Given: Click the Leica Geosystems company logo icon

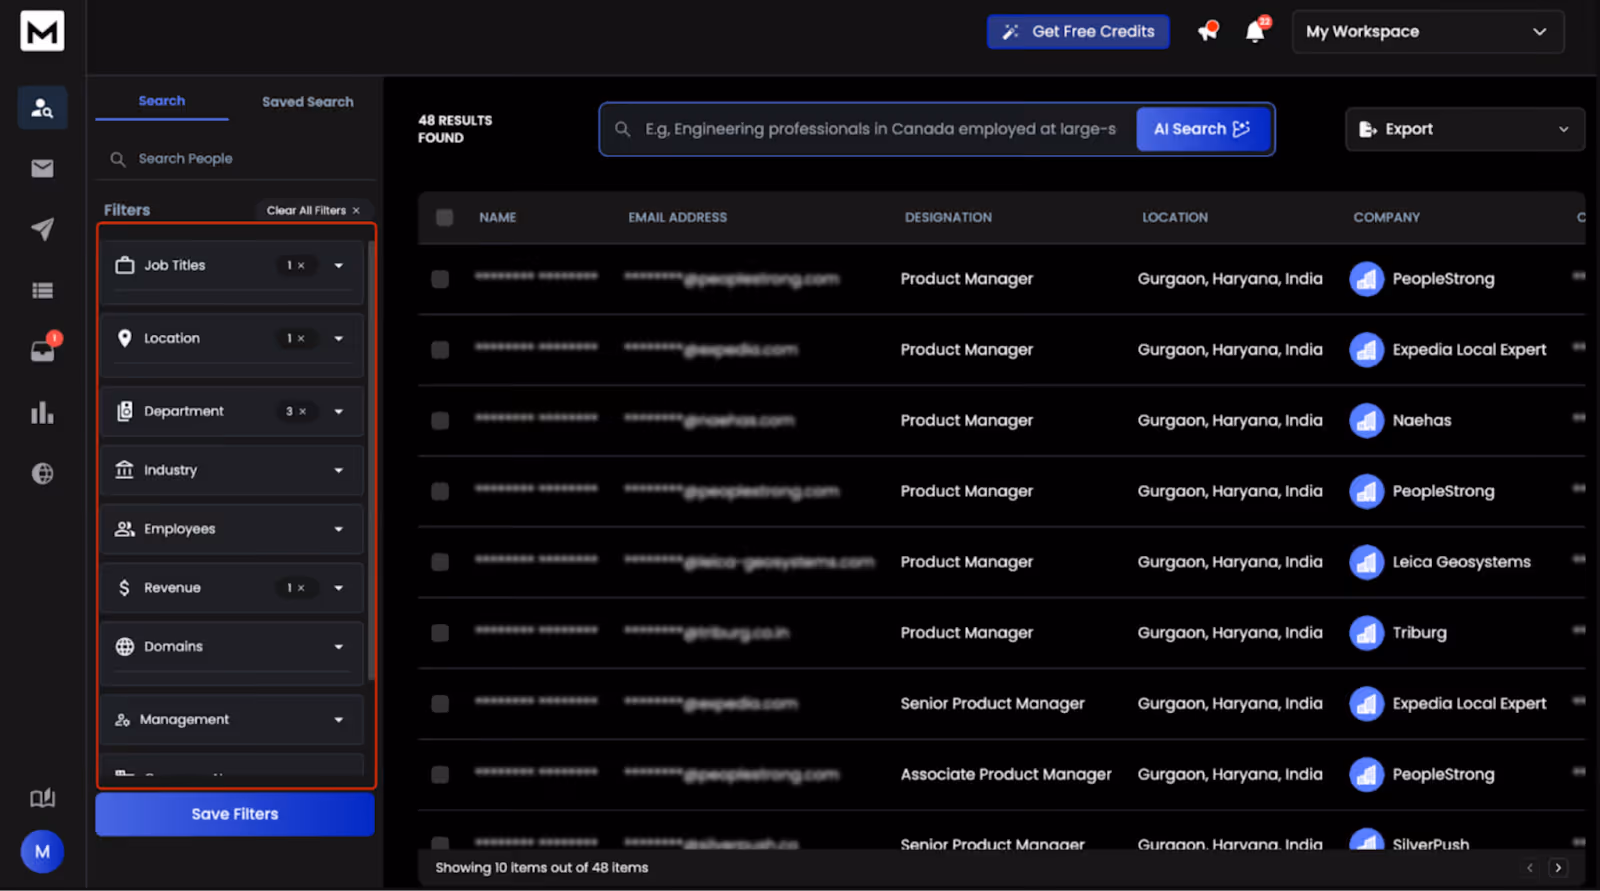Looking at the screenshot, I should pyautogui.click(x=1366, y=562).
